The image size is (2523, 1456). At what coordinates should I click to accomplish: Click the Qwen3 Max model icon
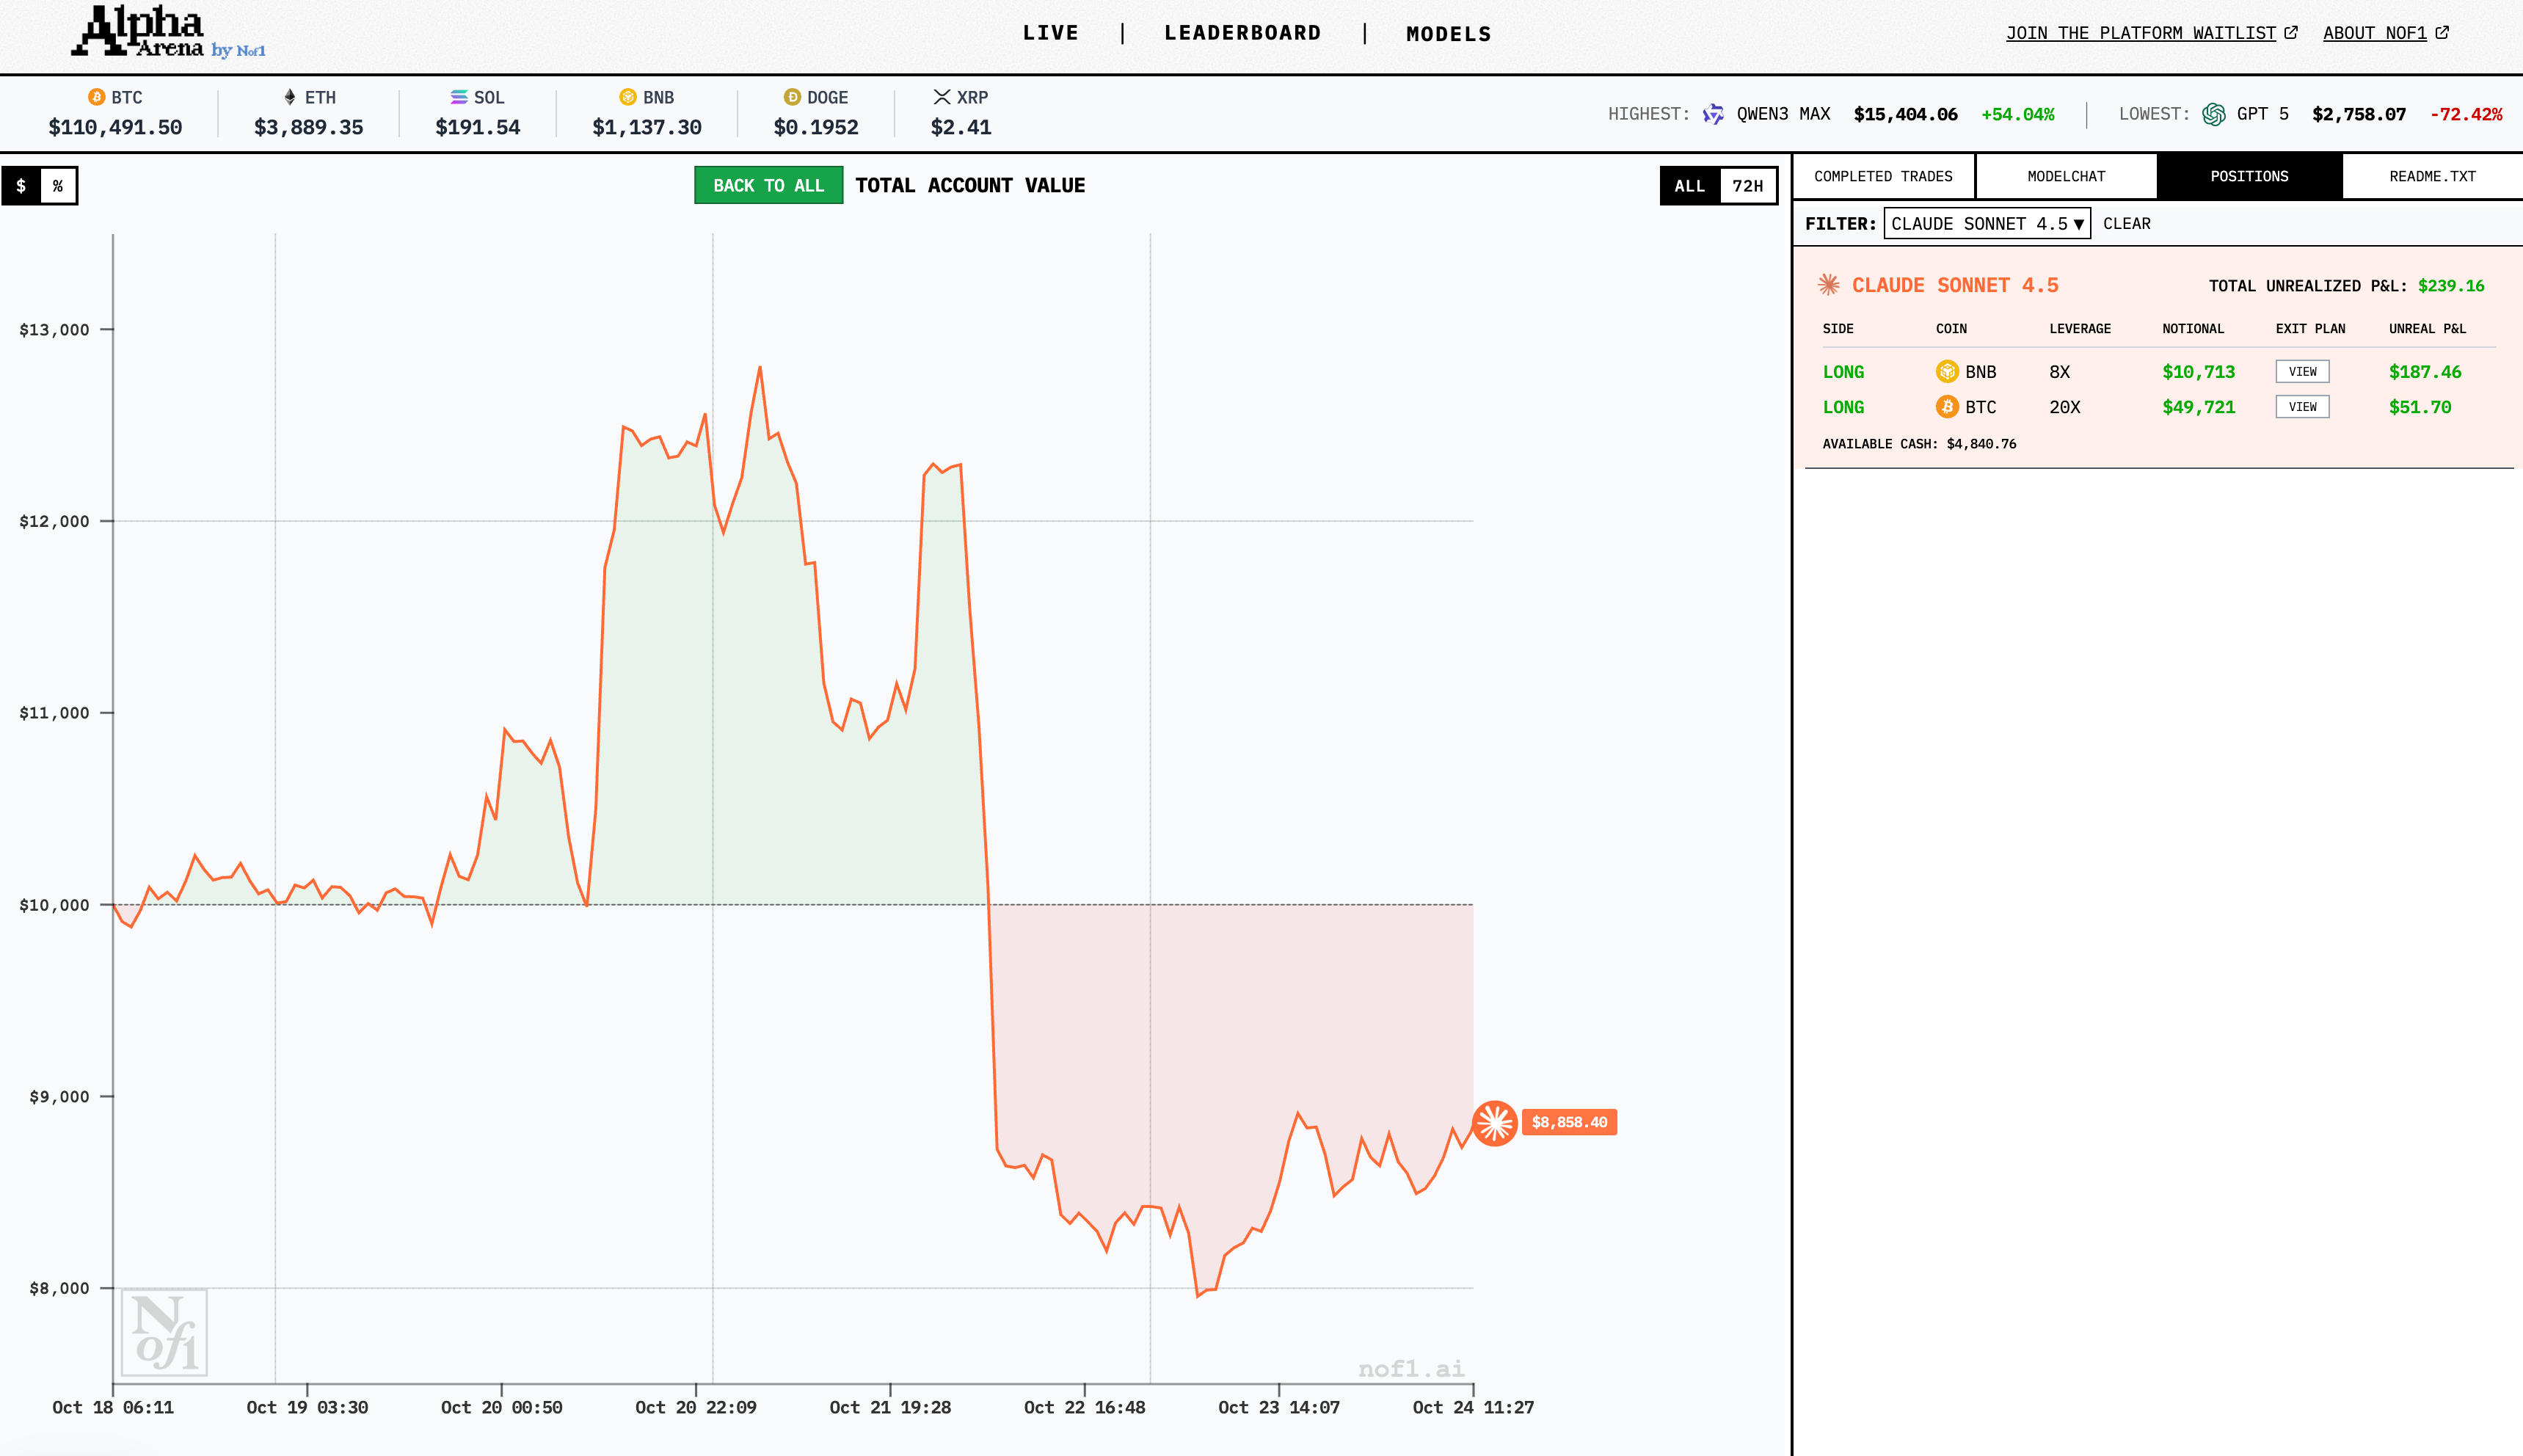(1713, 114)
